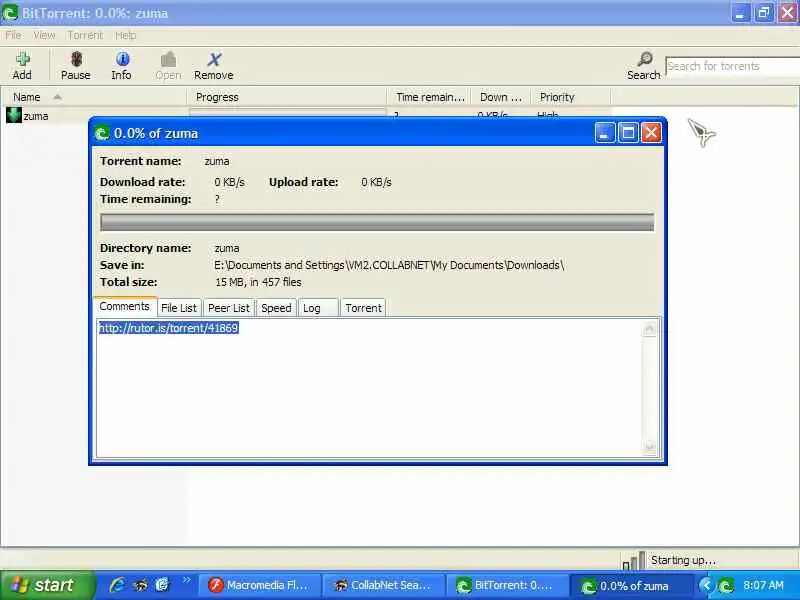Click the Save in path text
Viewport: 800px width, 600px height.
point(389,265)
